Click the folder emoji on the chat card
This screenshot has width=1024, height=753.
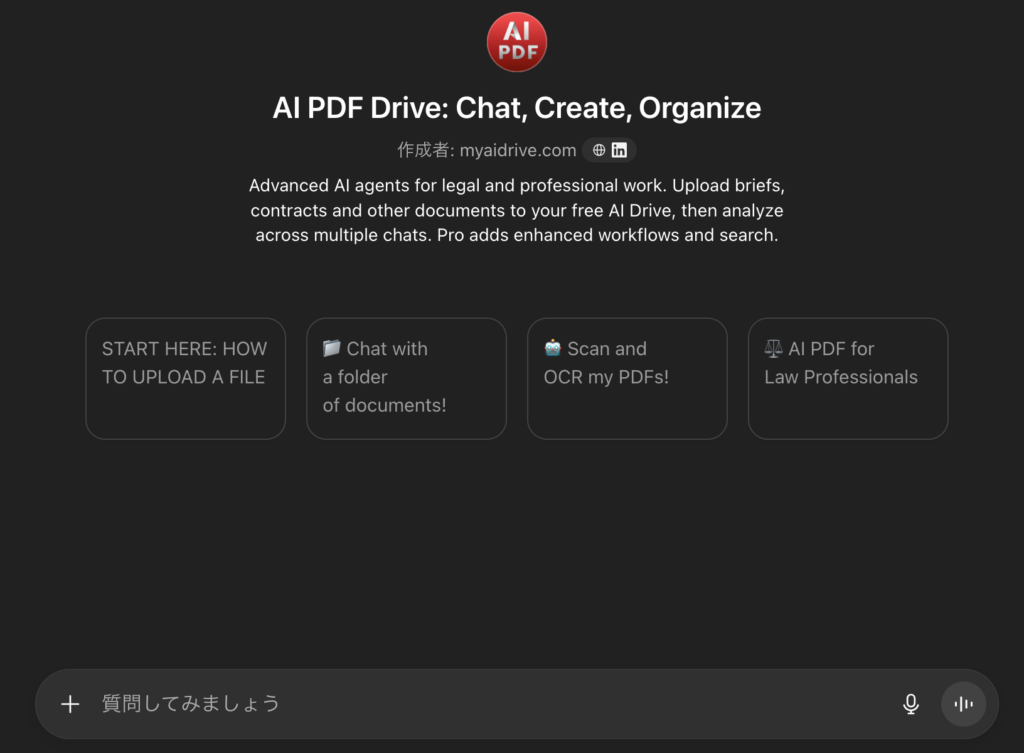(332, 348)
